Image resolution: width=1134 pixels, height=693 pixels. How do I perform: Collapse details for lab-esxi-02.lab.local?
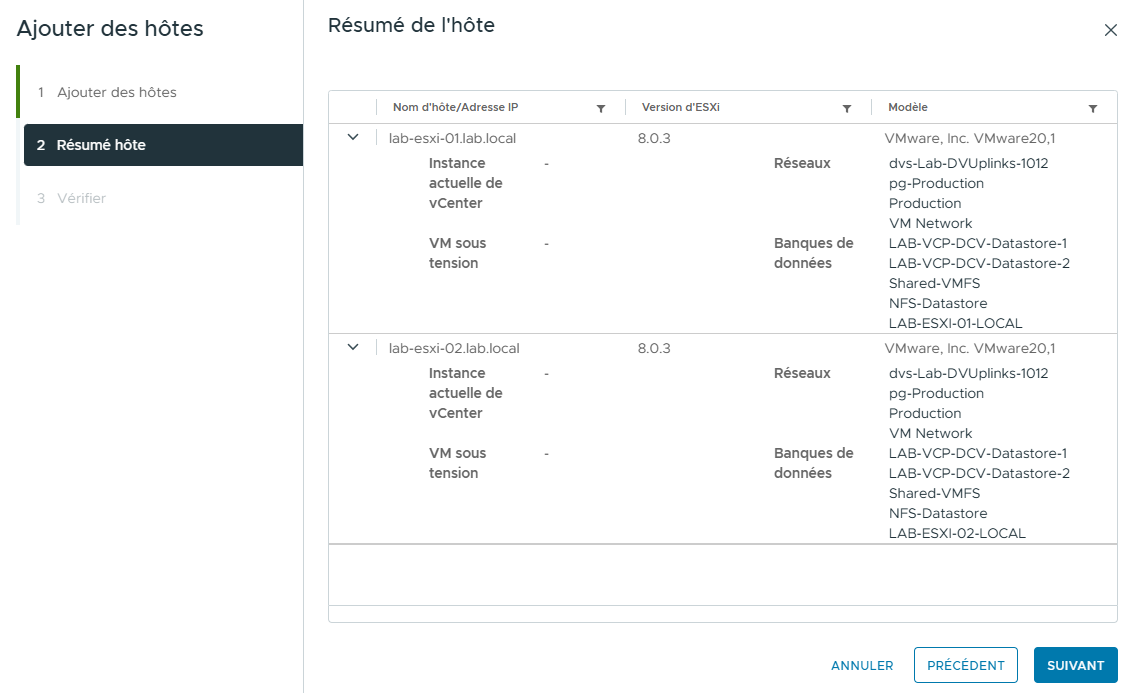click(x=352, y=348)
